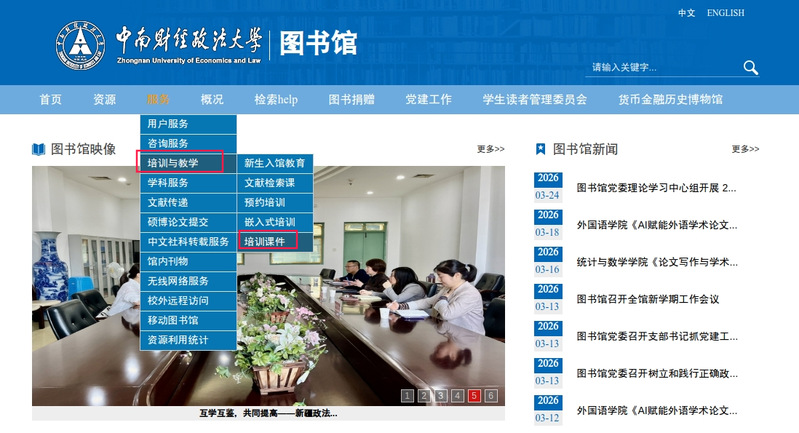Go to carousel slide 1

pos(407,396)
